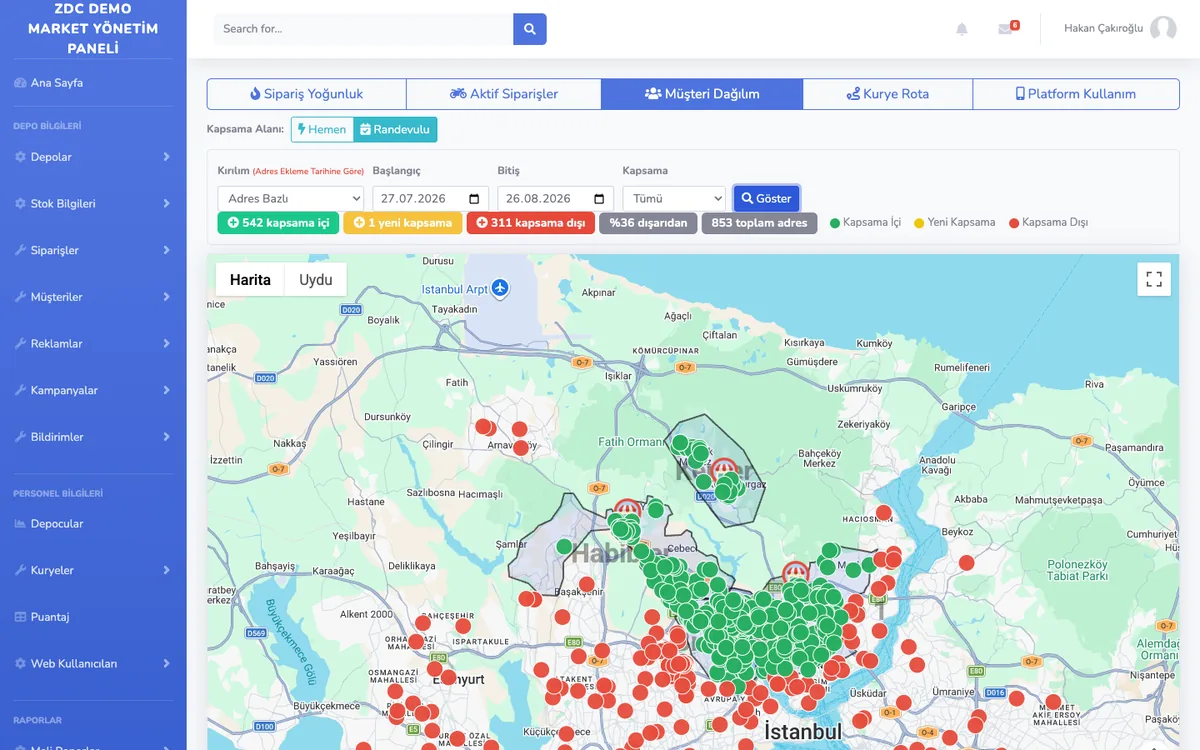Open the Kırılım Adres Bazlı dropdown
Viewport: 1200px width, 750px height.
point(291,198)
